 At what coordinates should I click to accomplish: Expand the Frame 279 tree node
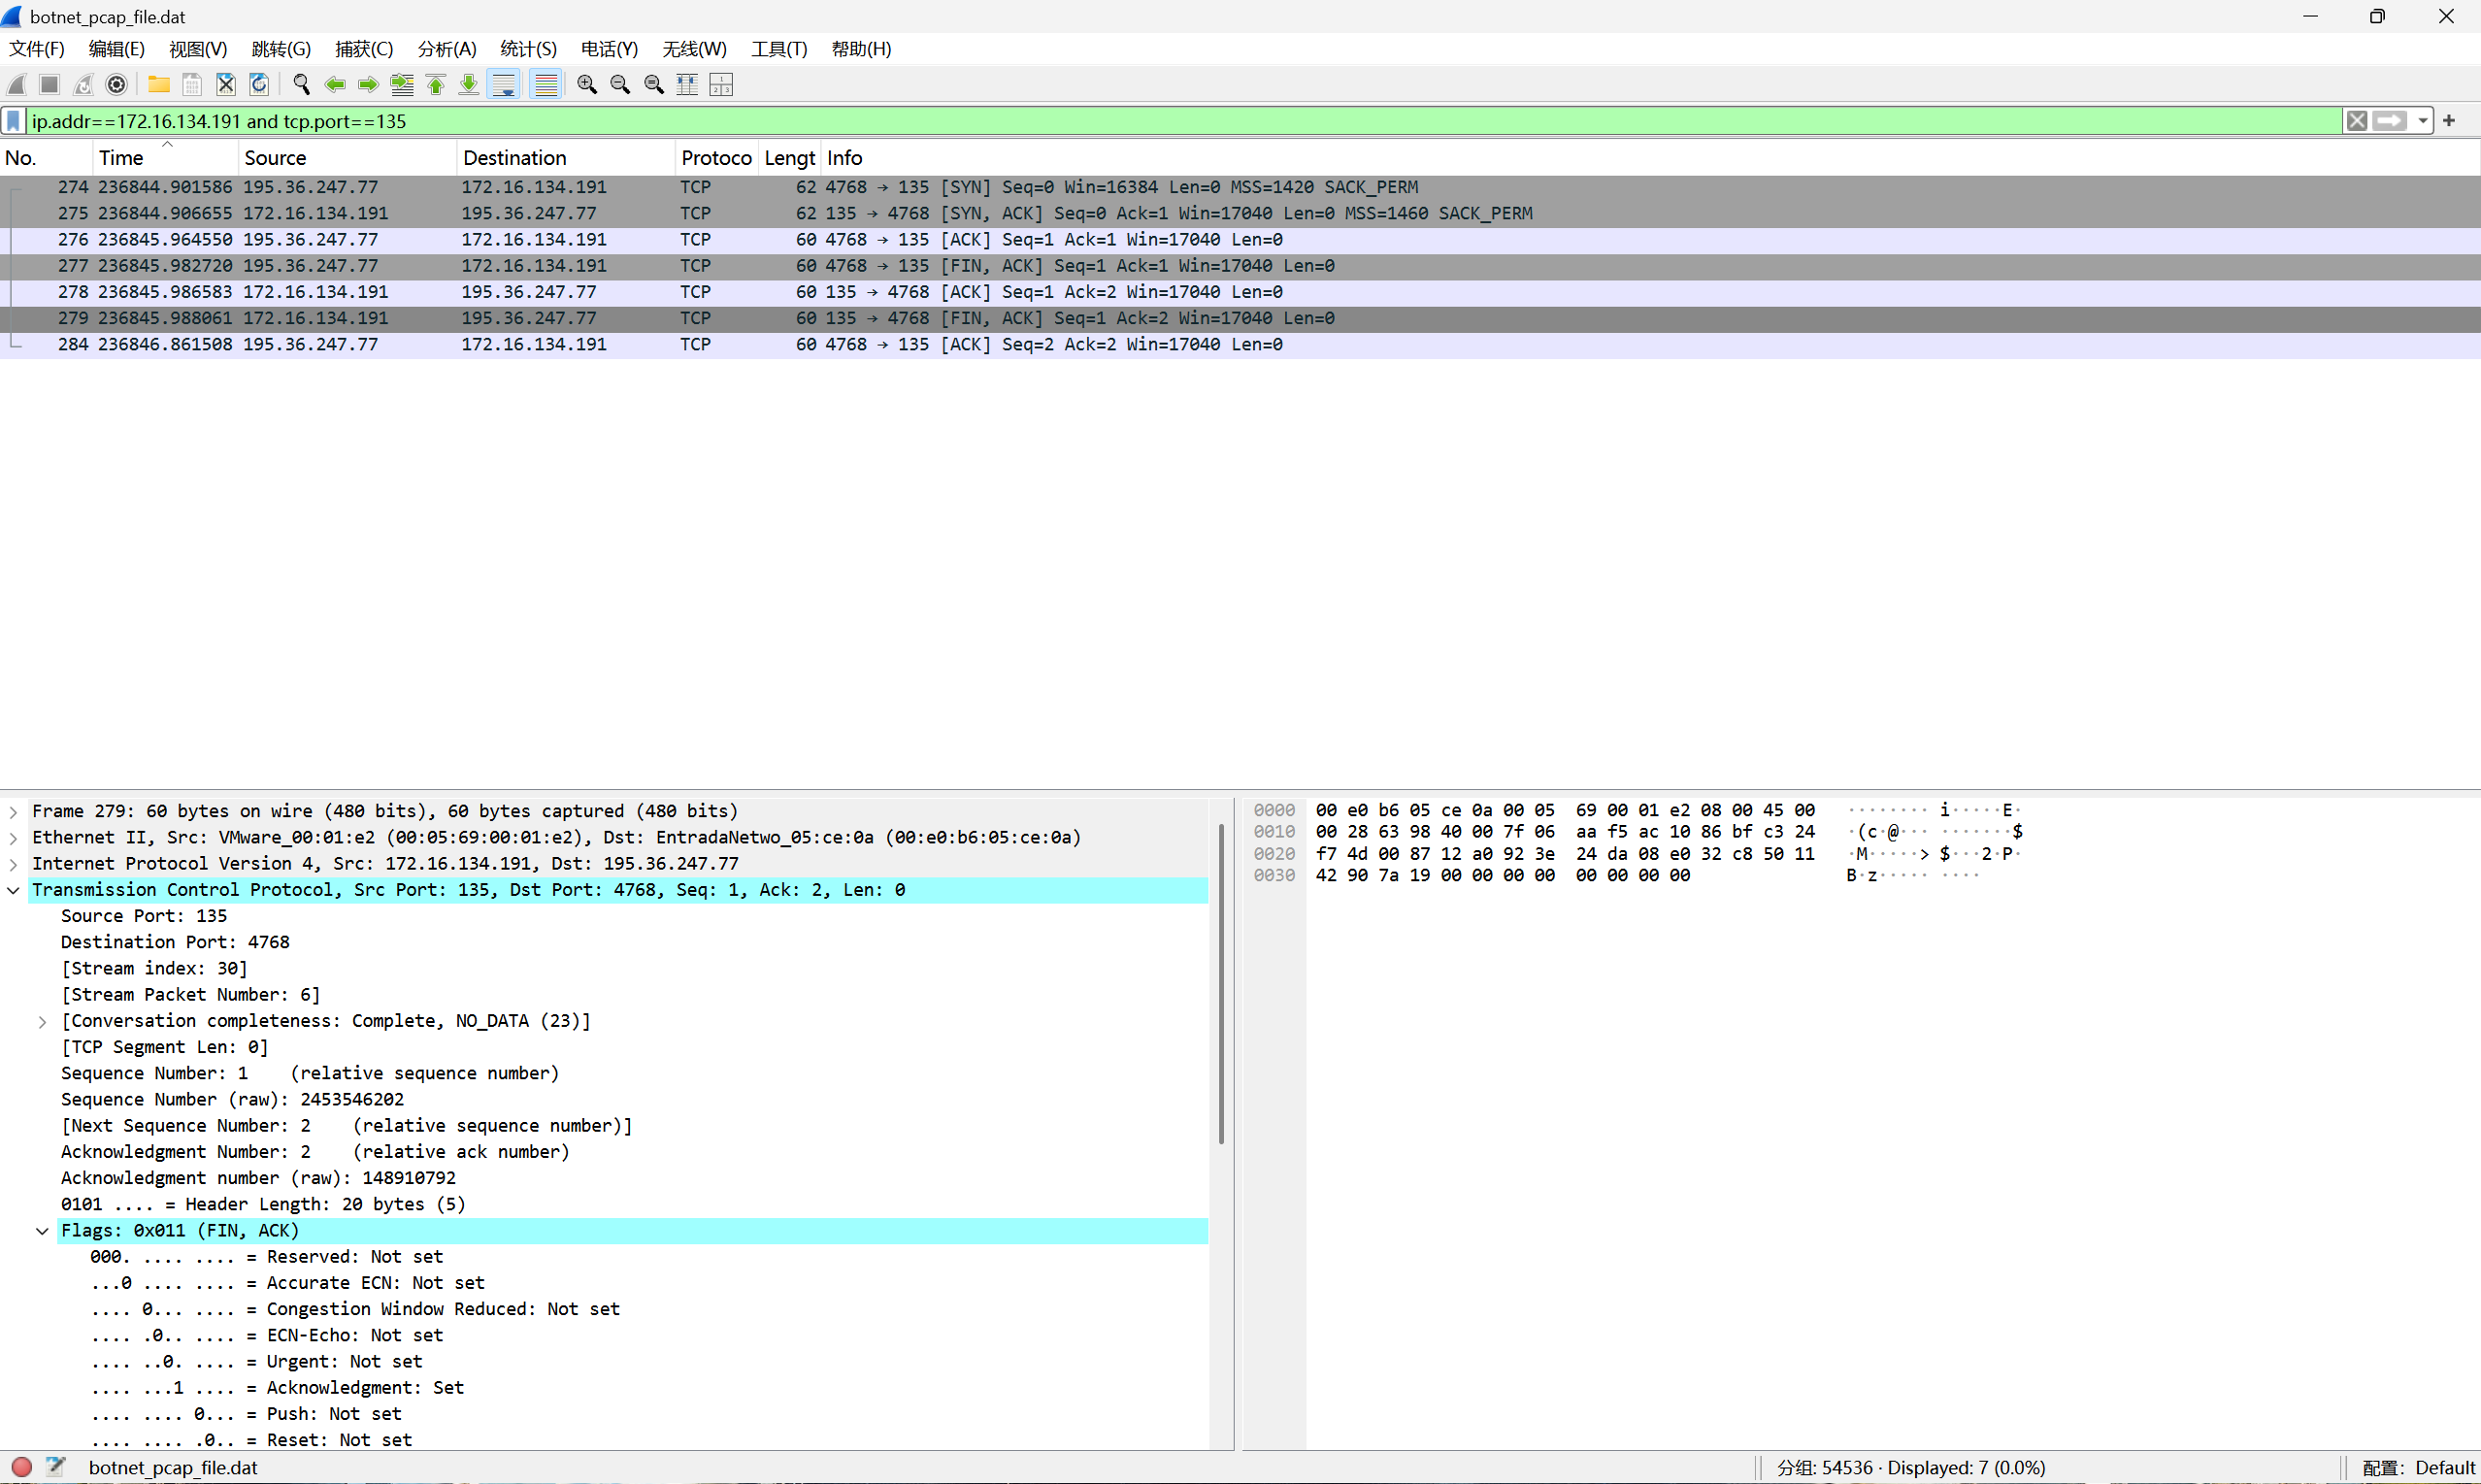pos(14,811)
